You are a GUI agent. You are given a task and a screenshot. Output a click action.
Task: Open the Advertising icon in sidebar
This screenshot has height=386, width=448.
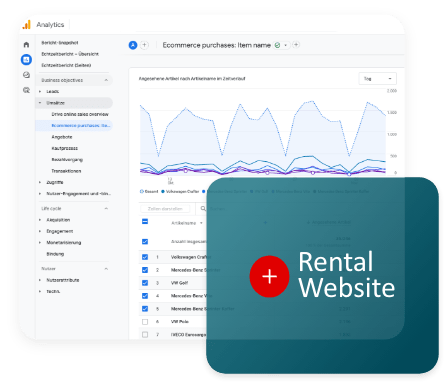tap(26, 90)
